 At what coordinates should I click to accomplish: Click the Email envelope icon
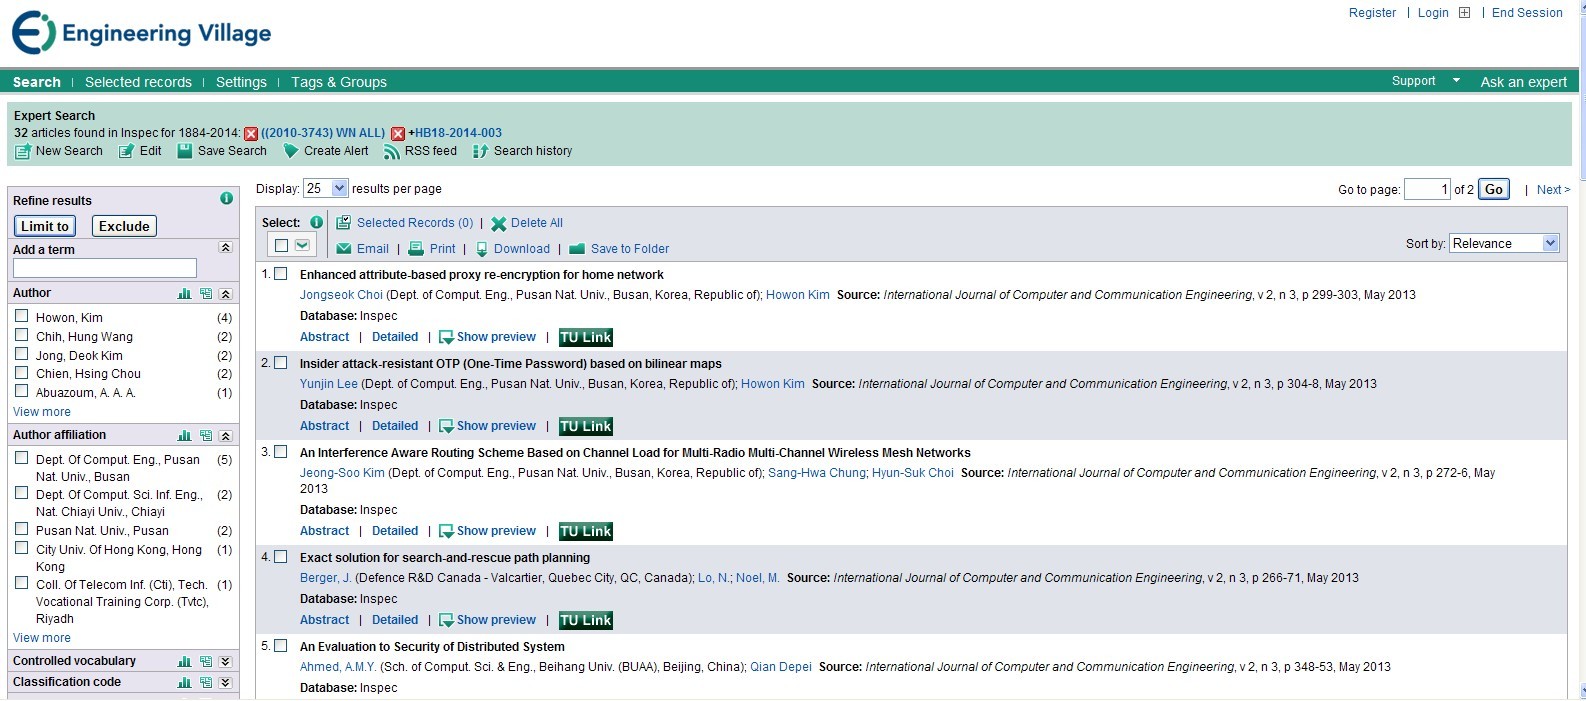pos(344,249)
